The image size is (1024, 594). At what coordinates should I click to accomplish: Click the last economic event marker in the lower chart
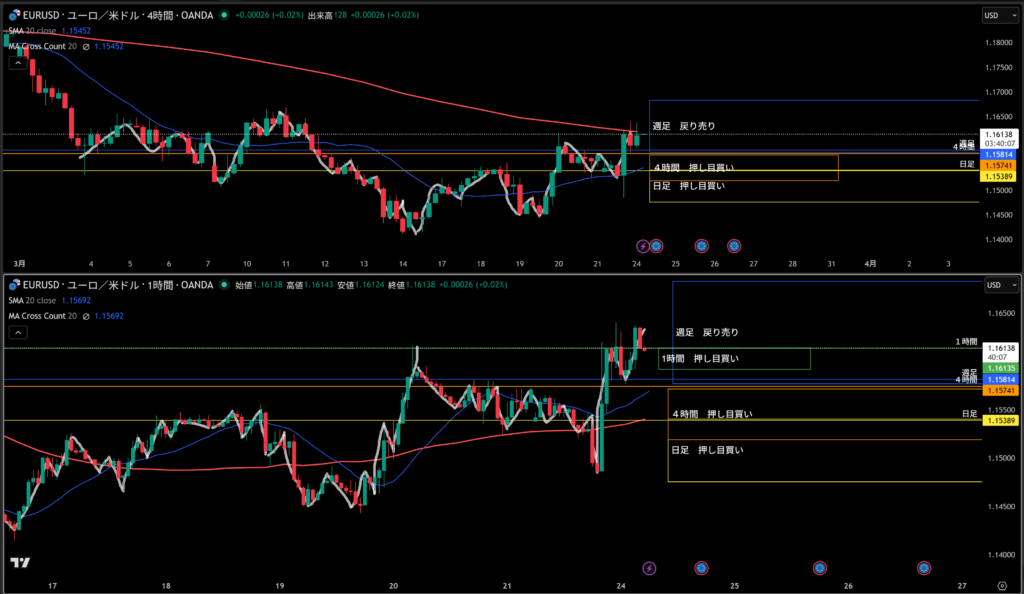923,568
